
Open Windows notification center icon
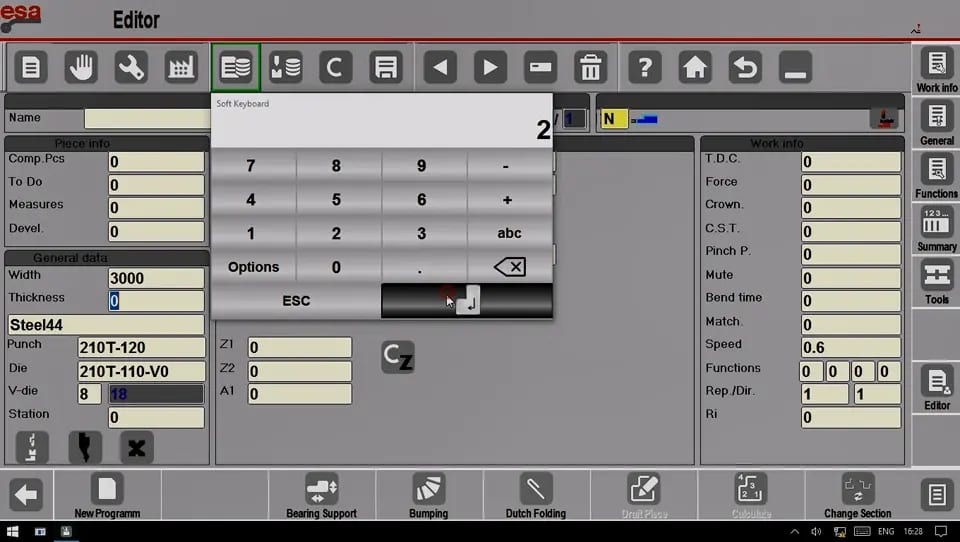[x=941, y=532]
